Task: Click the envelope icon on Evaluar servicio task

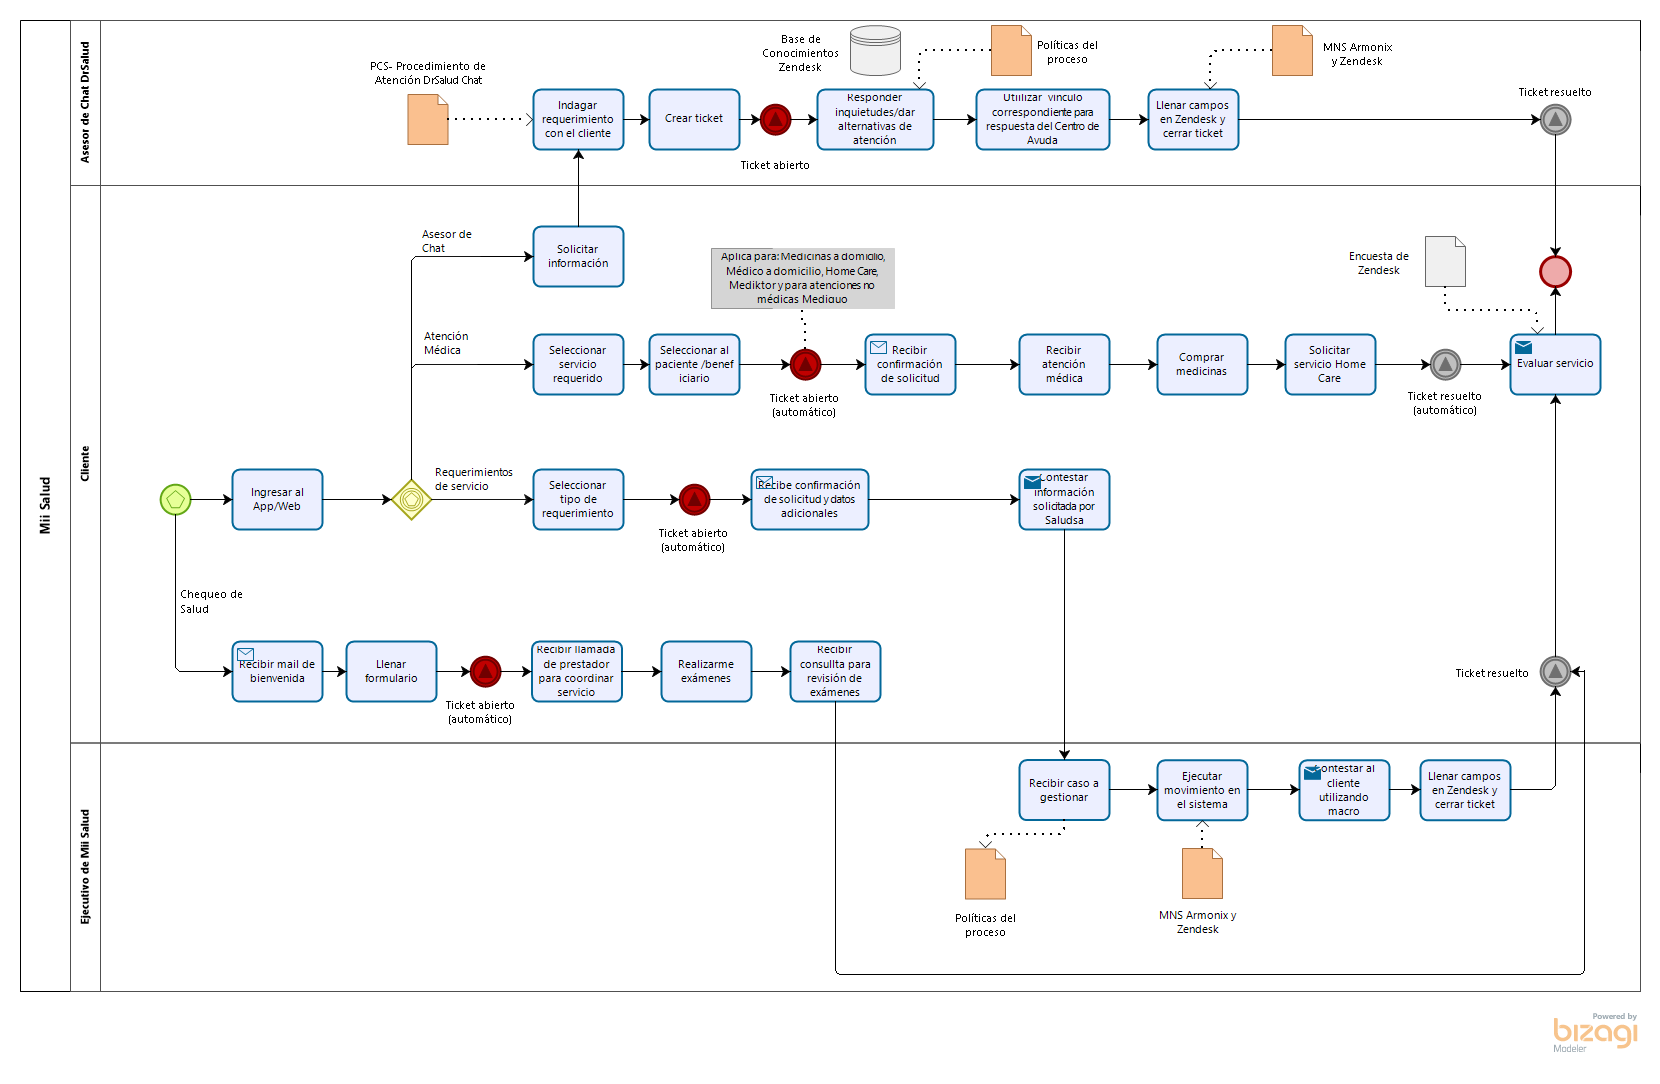Action: [1523, 347]
